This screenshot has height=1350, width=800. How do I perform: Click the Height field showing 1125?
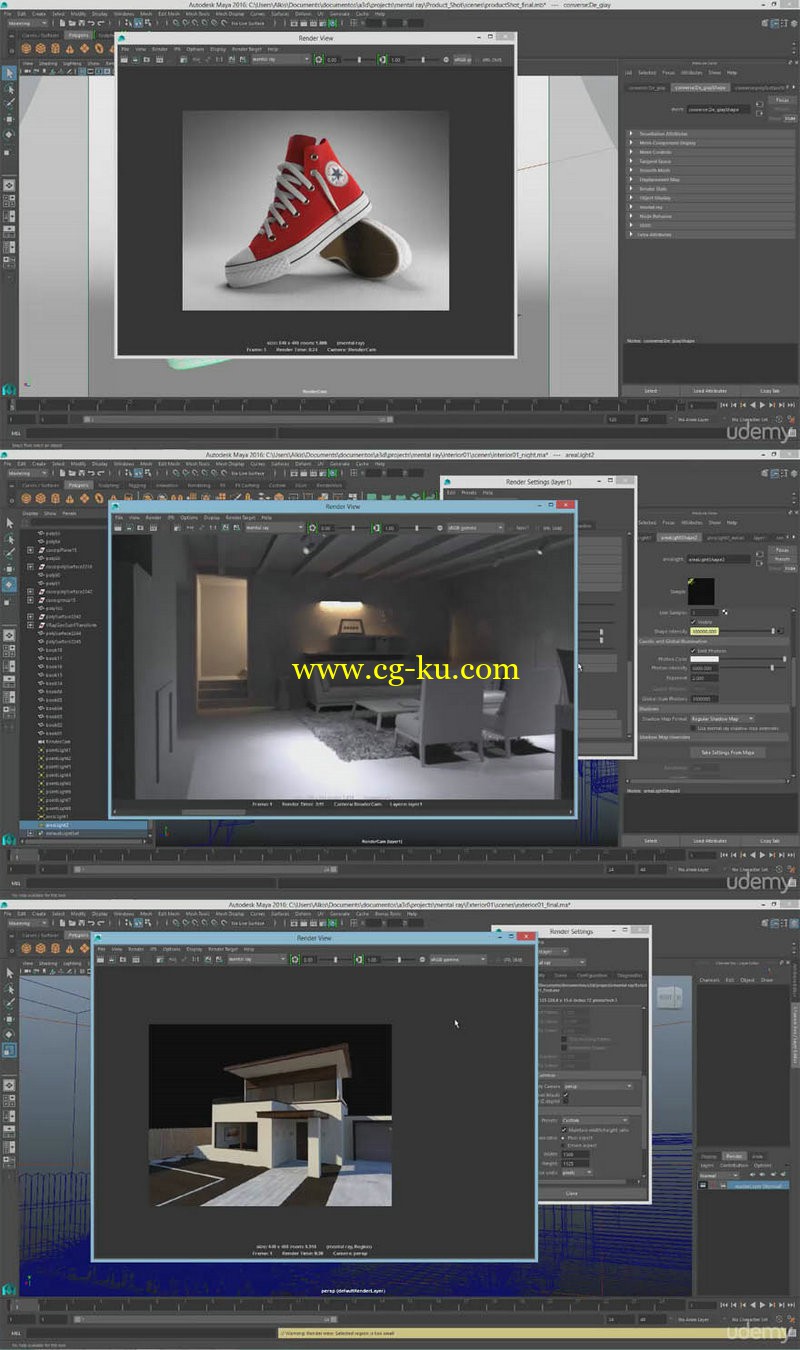576,1163
